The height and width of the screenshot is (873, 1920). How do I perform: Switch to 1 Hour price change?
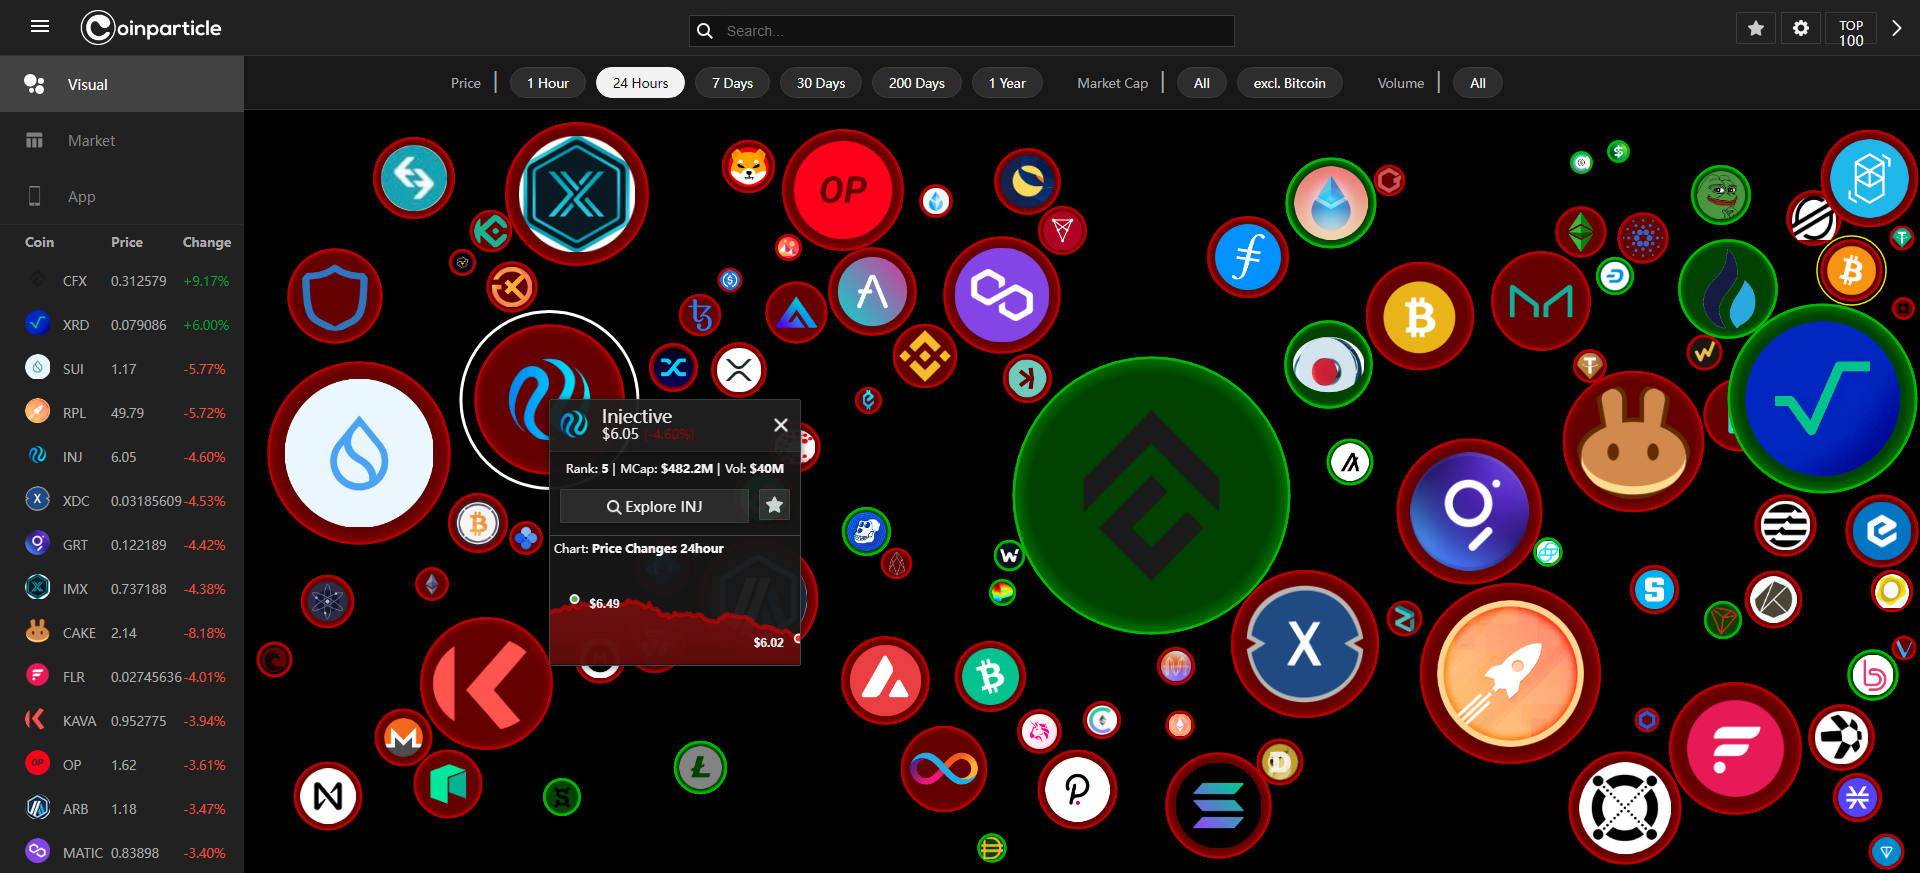click(548, 83)
